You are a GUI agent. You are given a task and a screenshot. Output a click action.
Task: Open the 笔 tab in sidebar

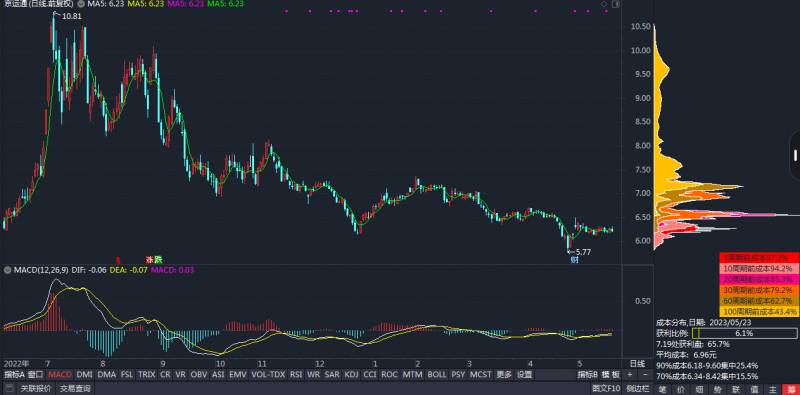tap(662, 389)
